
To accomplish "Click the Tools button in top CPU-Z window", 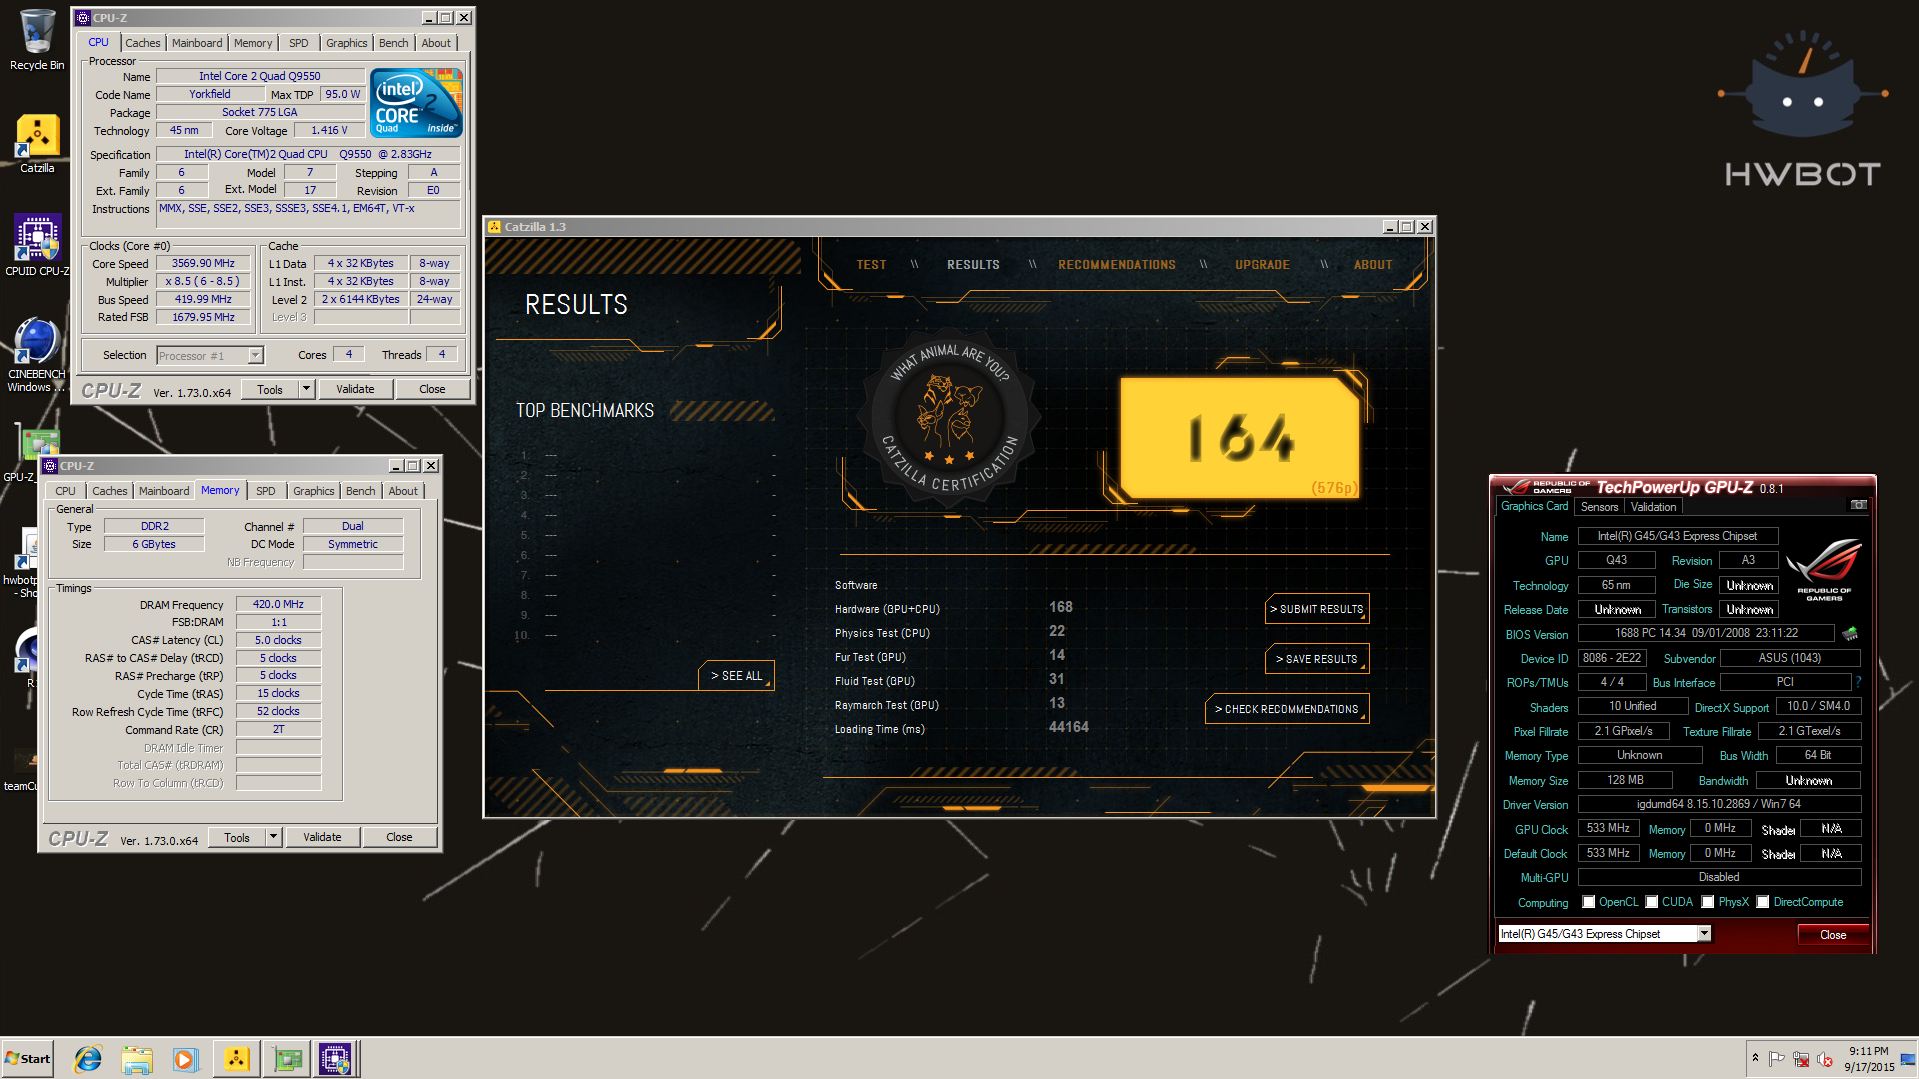I will coord(270,389).
